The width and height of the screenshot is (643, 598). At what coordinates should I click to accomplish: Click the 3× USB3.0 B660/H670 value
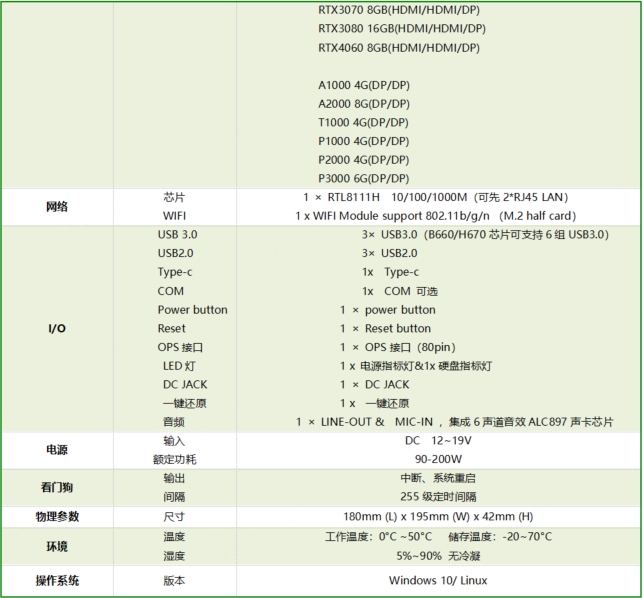485,235
